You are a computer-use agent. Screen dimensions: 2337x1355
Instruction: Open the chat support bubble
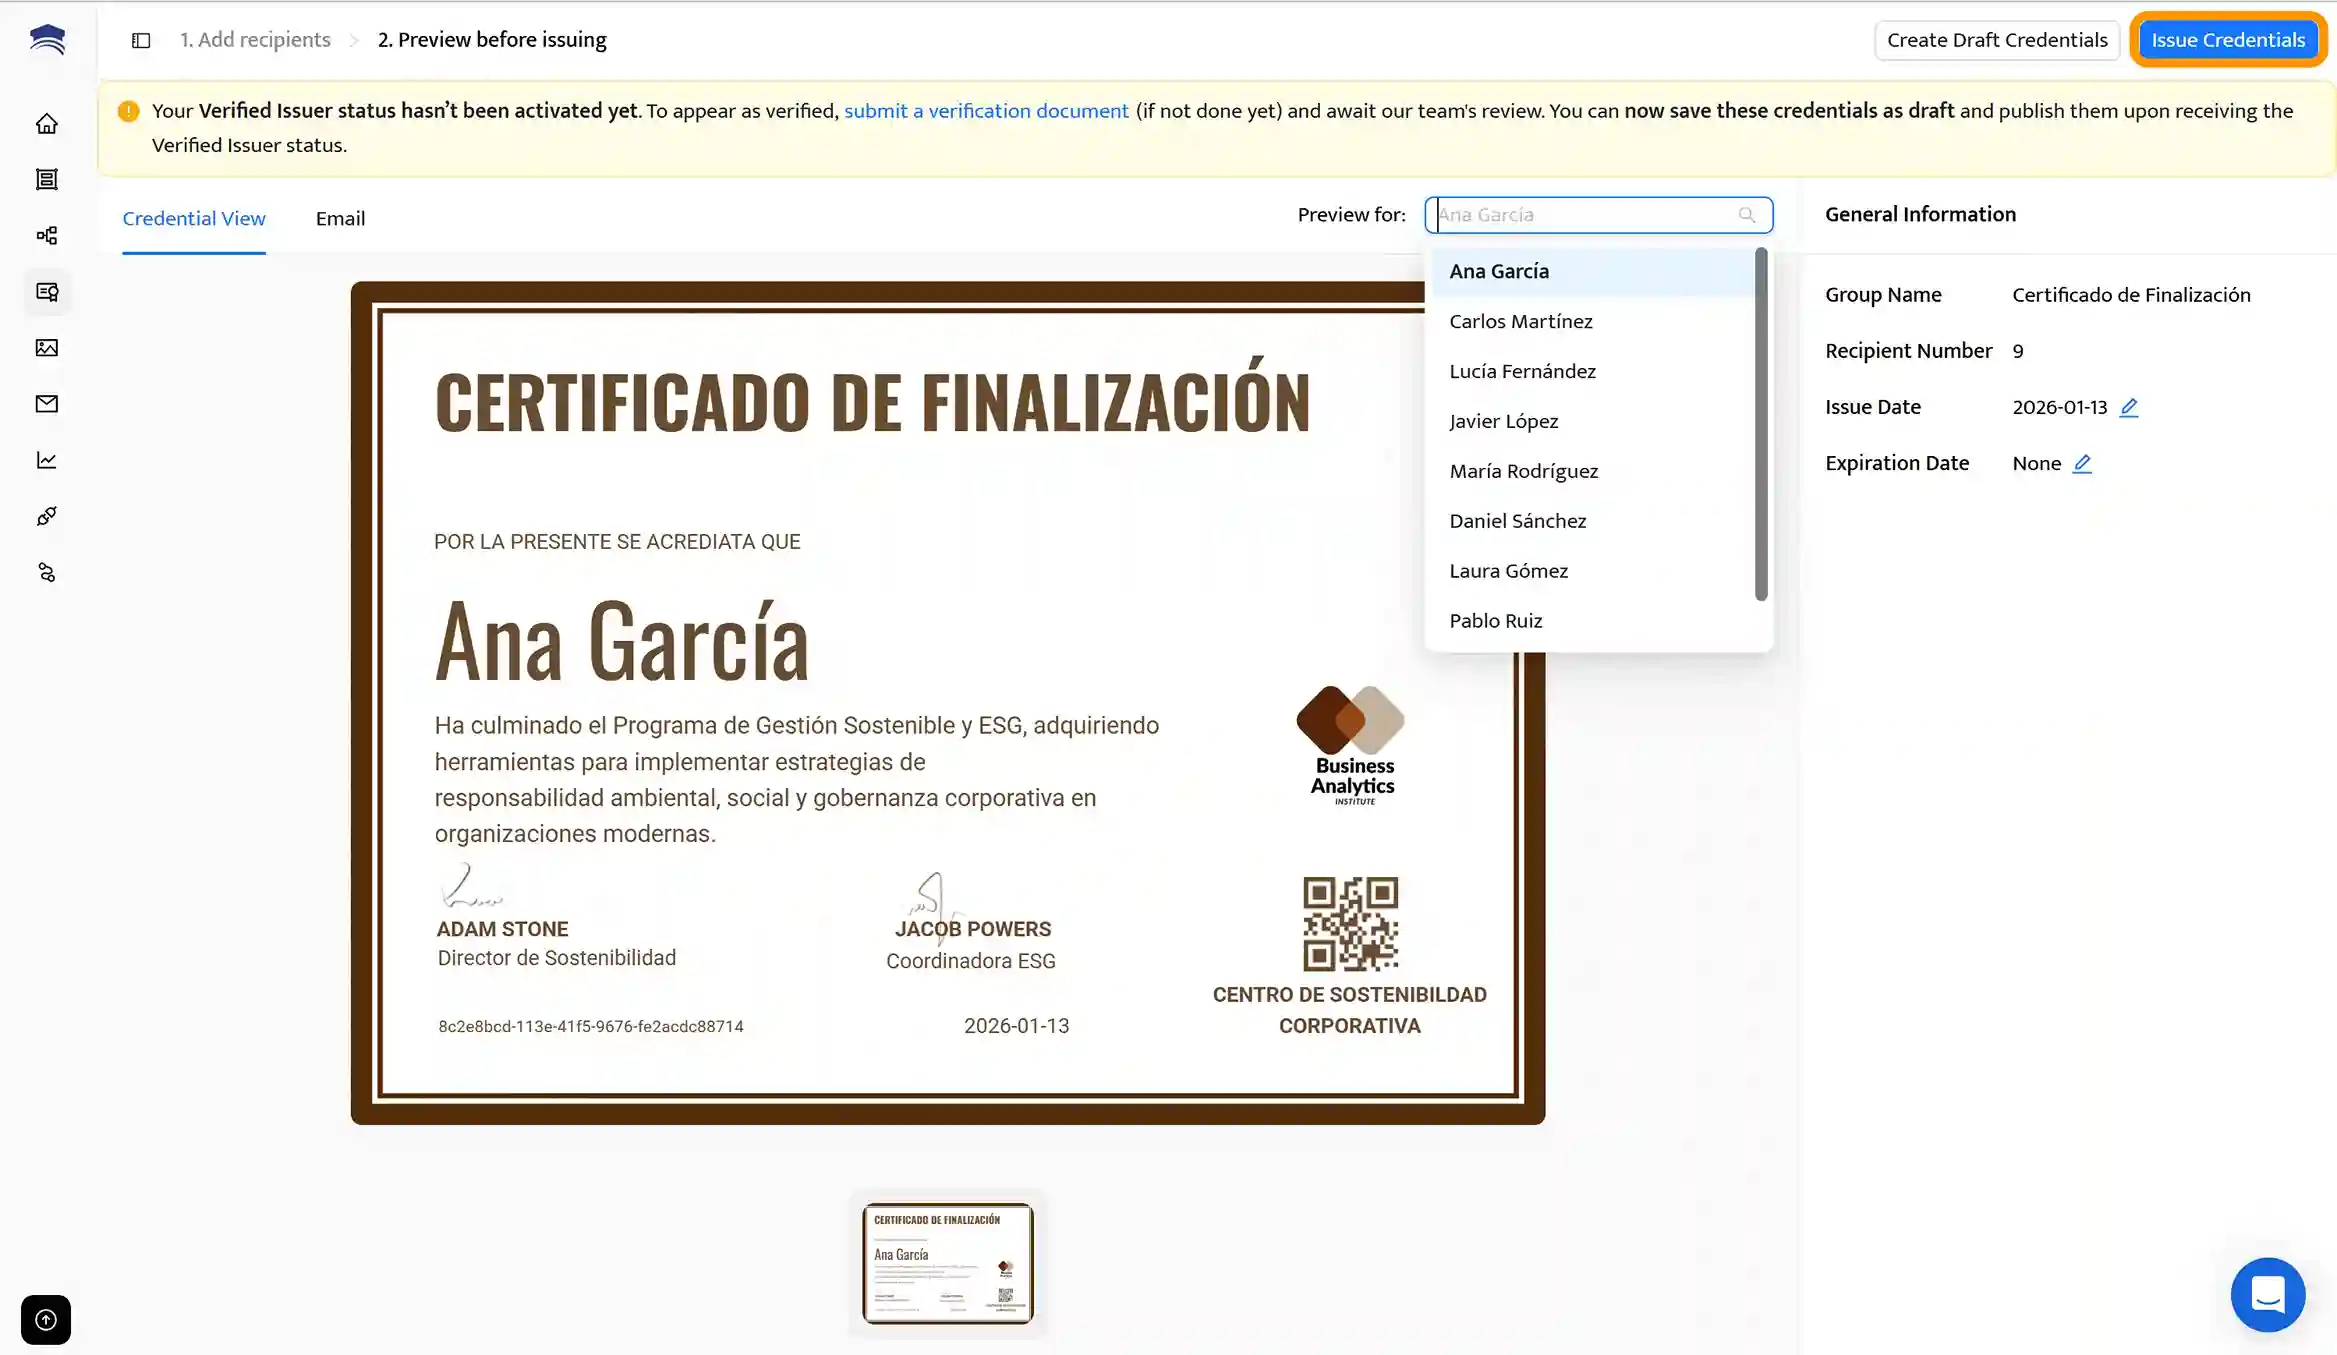[2267, 1294]
